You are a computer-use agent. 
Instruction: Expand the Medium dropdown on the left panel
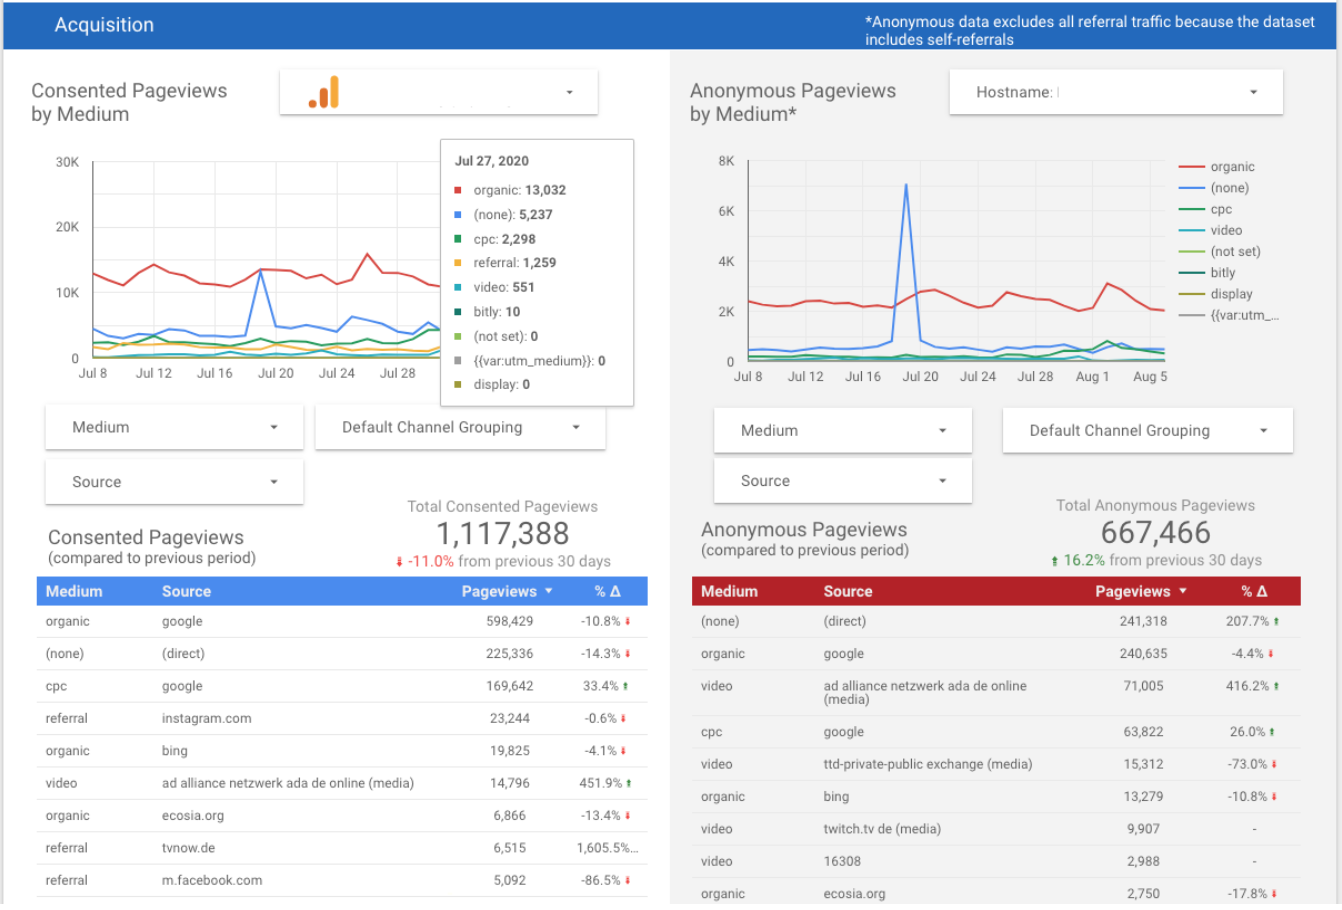click(173, 427)
